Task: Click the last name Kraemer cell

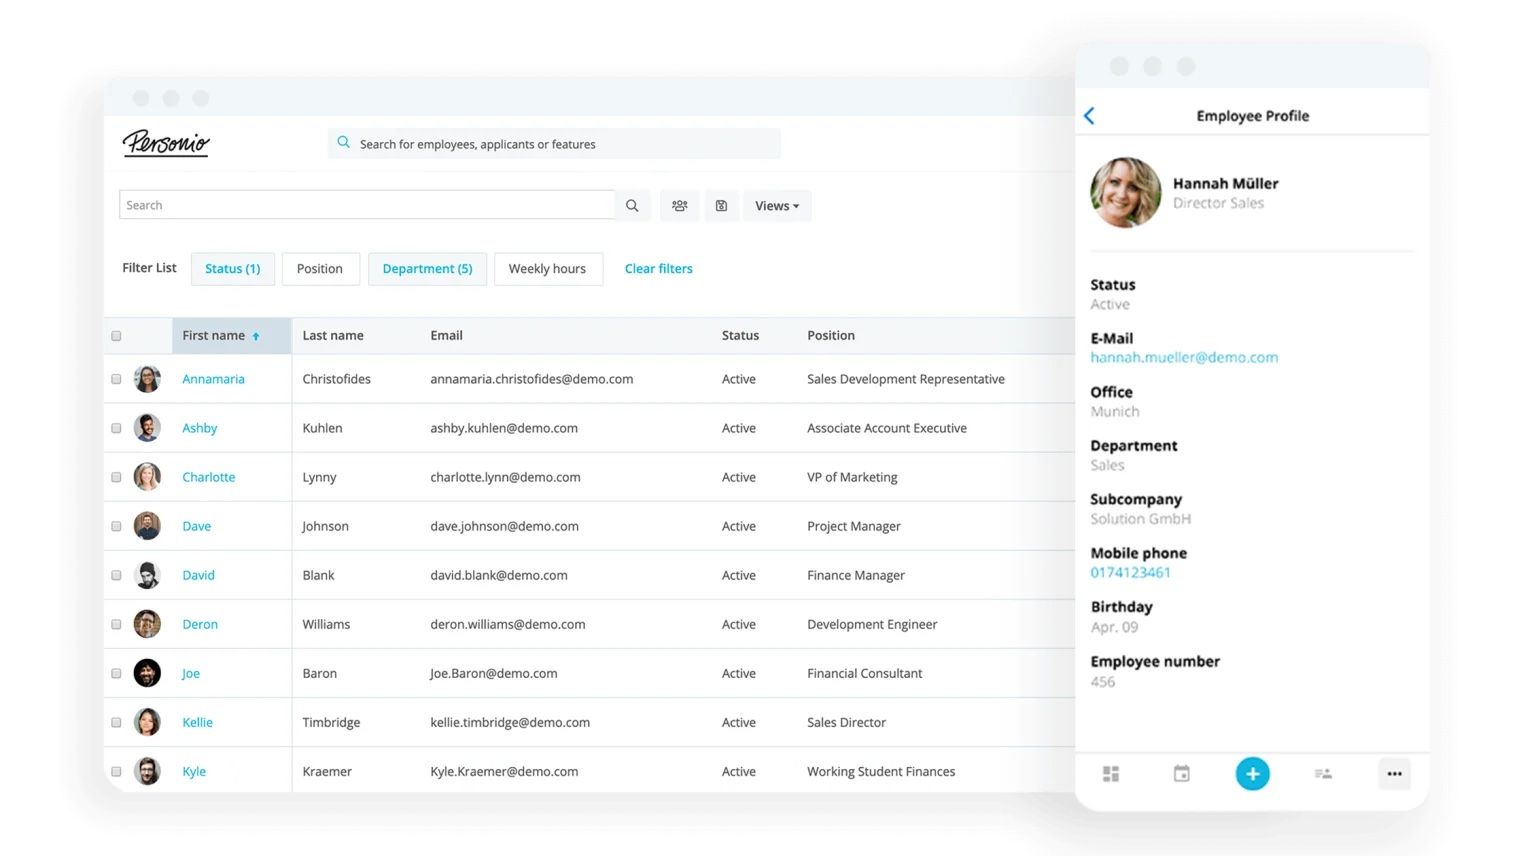Action: [x=327, y=771]
